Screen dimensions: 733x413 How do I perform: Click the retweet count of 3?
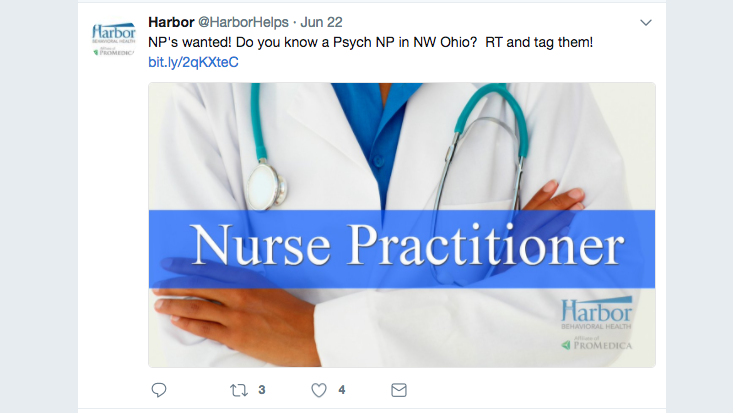262,390
